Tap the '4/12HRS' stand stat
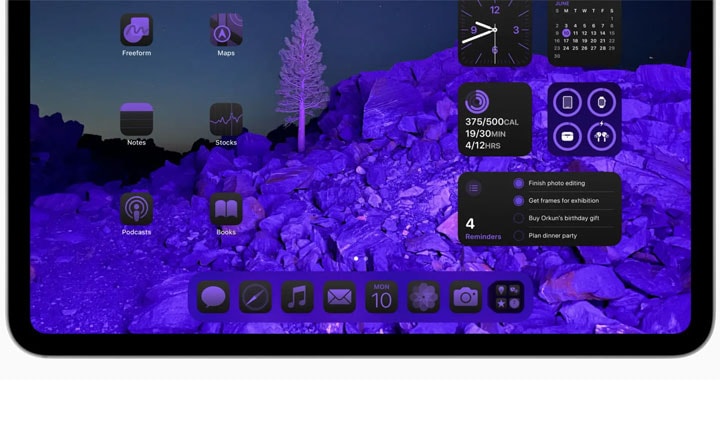720x430 pixels. coord(483,146)
